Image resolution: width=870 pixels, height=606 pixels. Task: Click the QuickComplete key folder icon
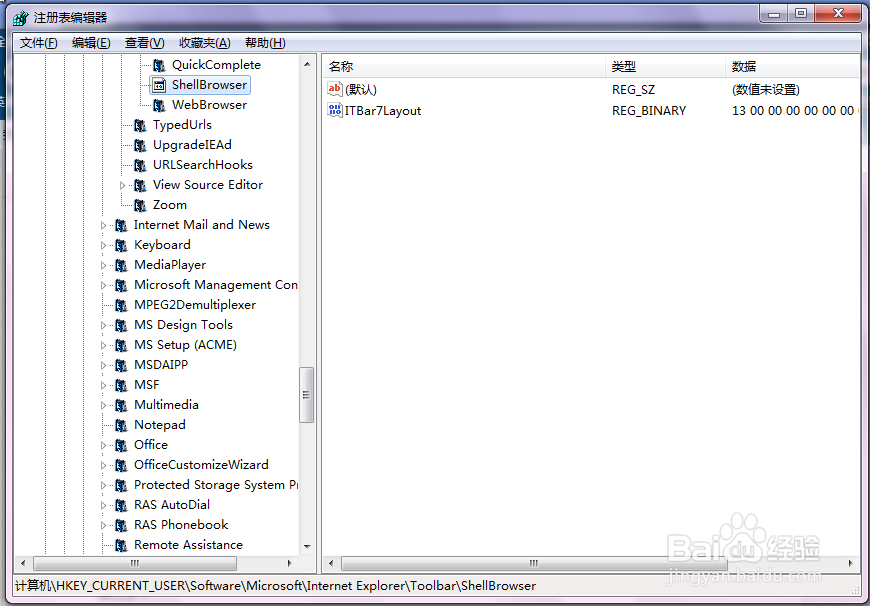click(159, 65)
